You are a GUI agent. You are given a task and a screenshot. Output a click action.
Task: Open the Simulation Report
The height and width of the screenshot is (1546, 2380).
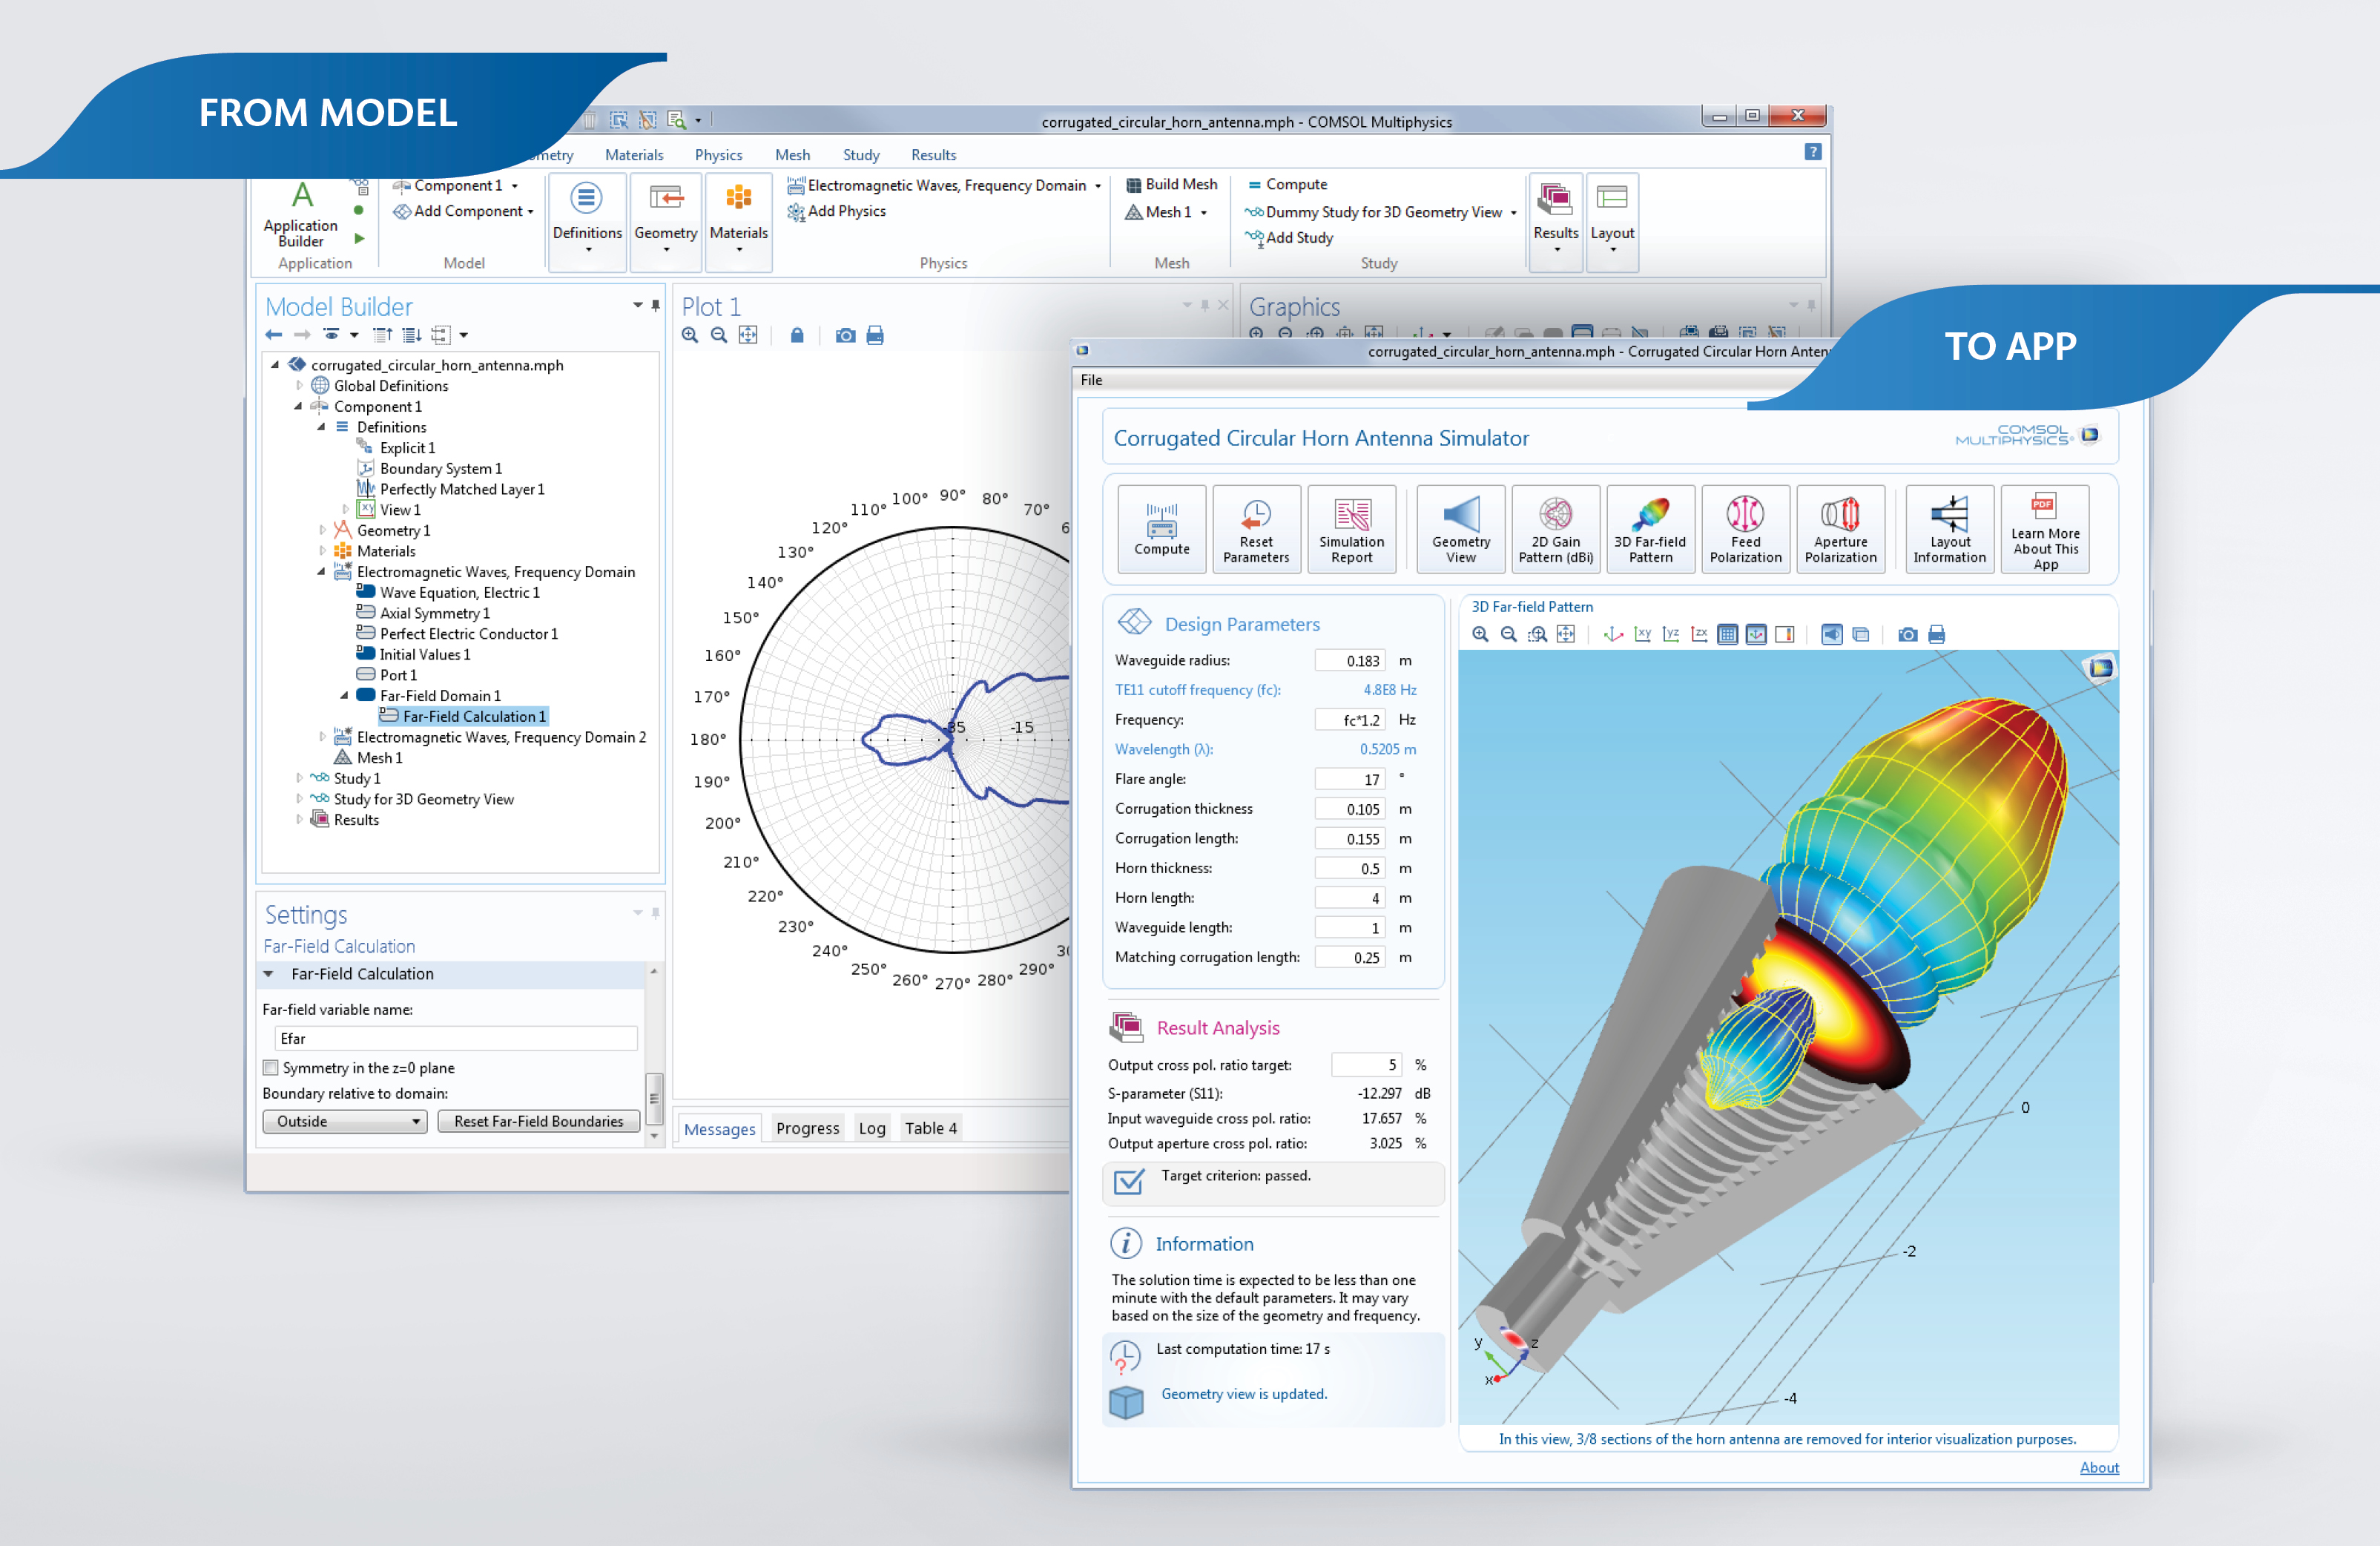(x=1351, y=529)
